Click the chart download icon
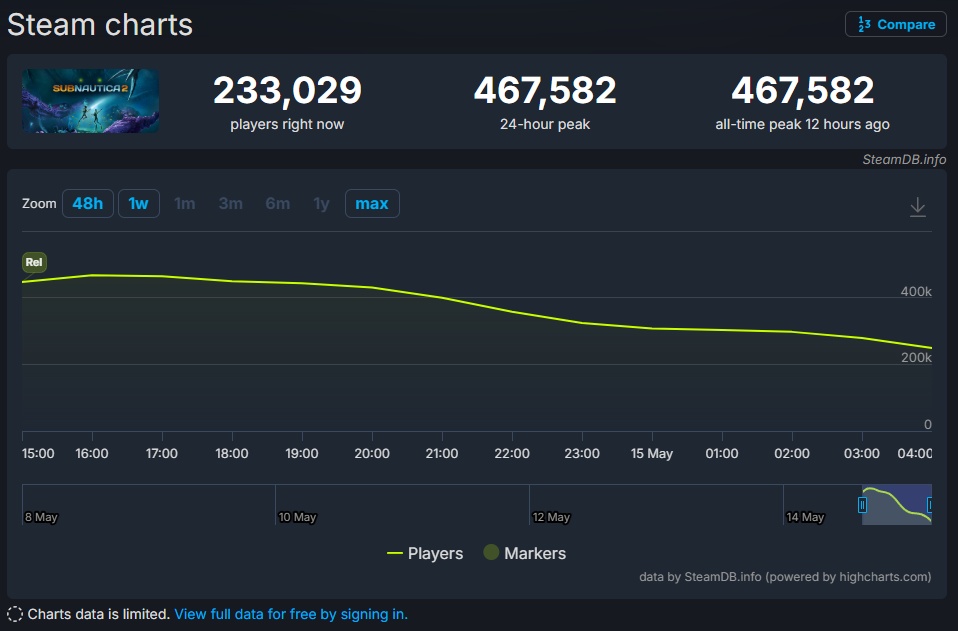This screenshot has width=958, height=631. [918, 206]
